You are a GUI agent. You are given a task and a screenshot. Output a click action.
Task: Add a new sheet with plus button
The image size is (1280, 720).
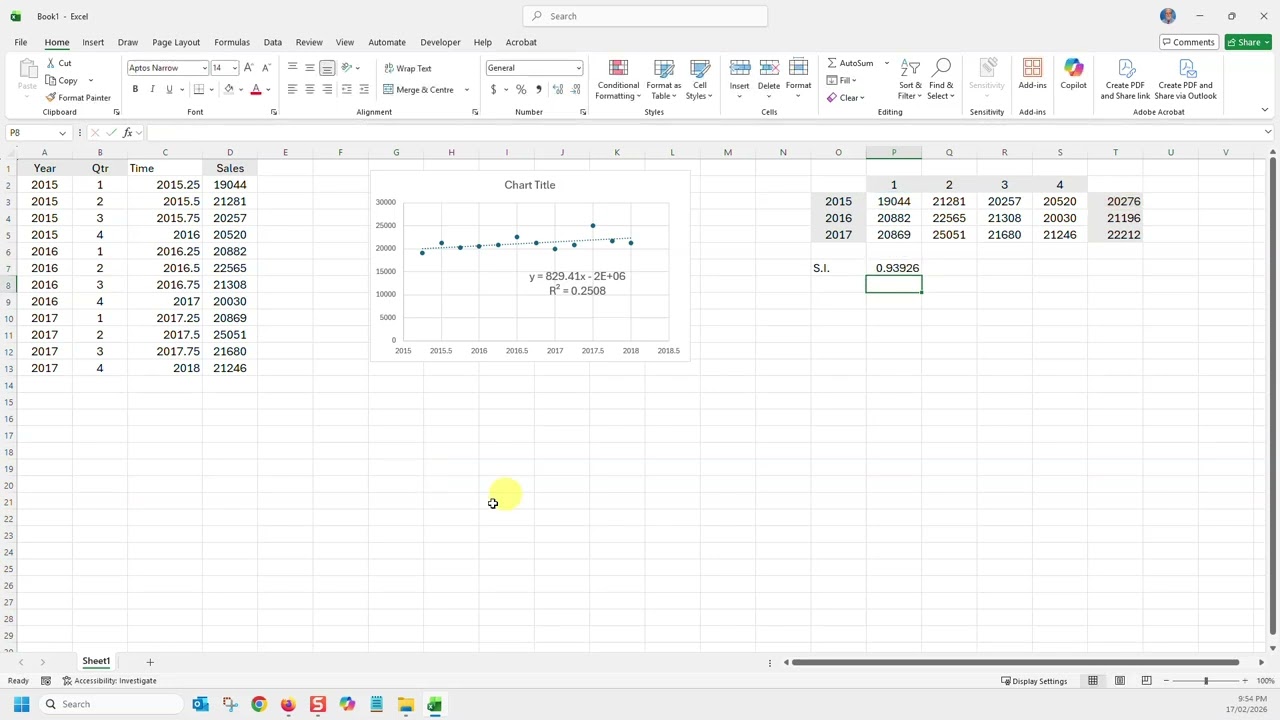click(x=150, y=662)
